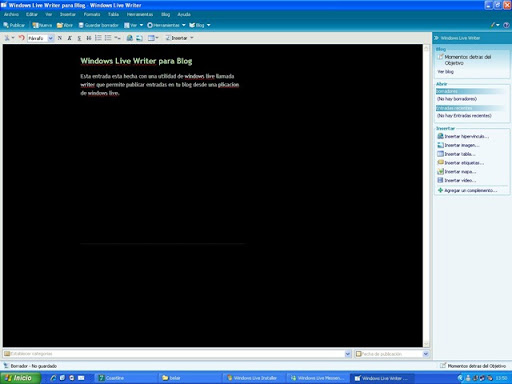Click the editor vertical scrollbar down arrow
The height and width of the screenshot is (384, 512).
point(426,344)
